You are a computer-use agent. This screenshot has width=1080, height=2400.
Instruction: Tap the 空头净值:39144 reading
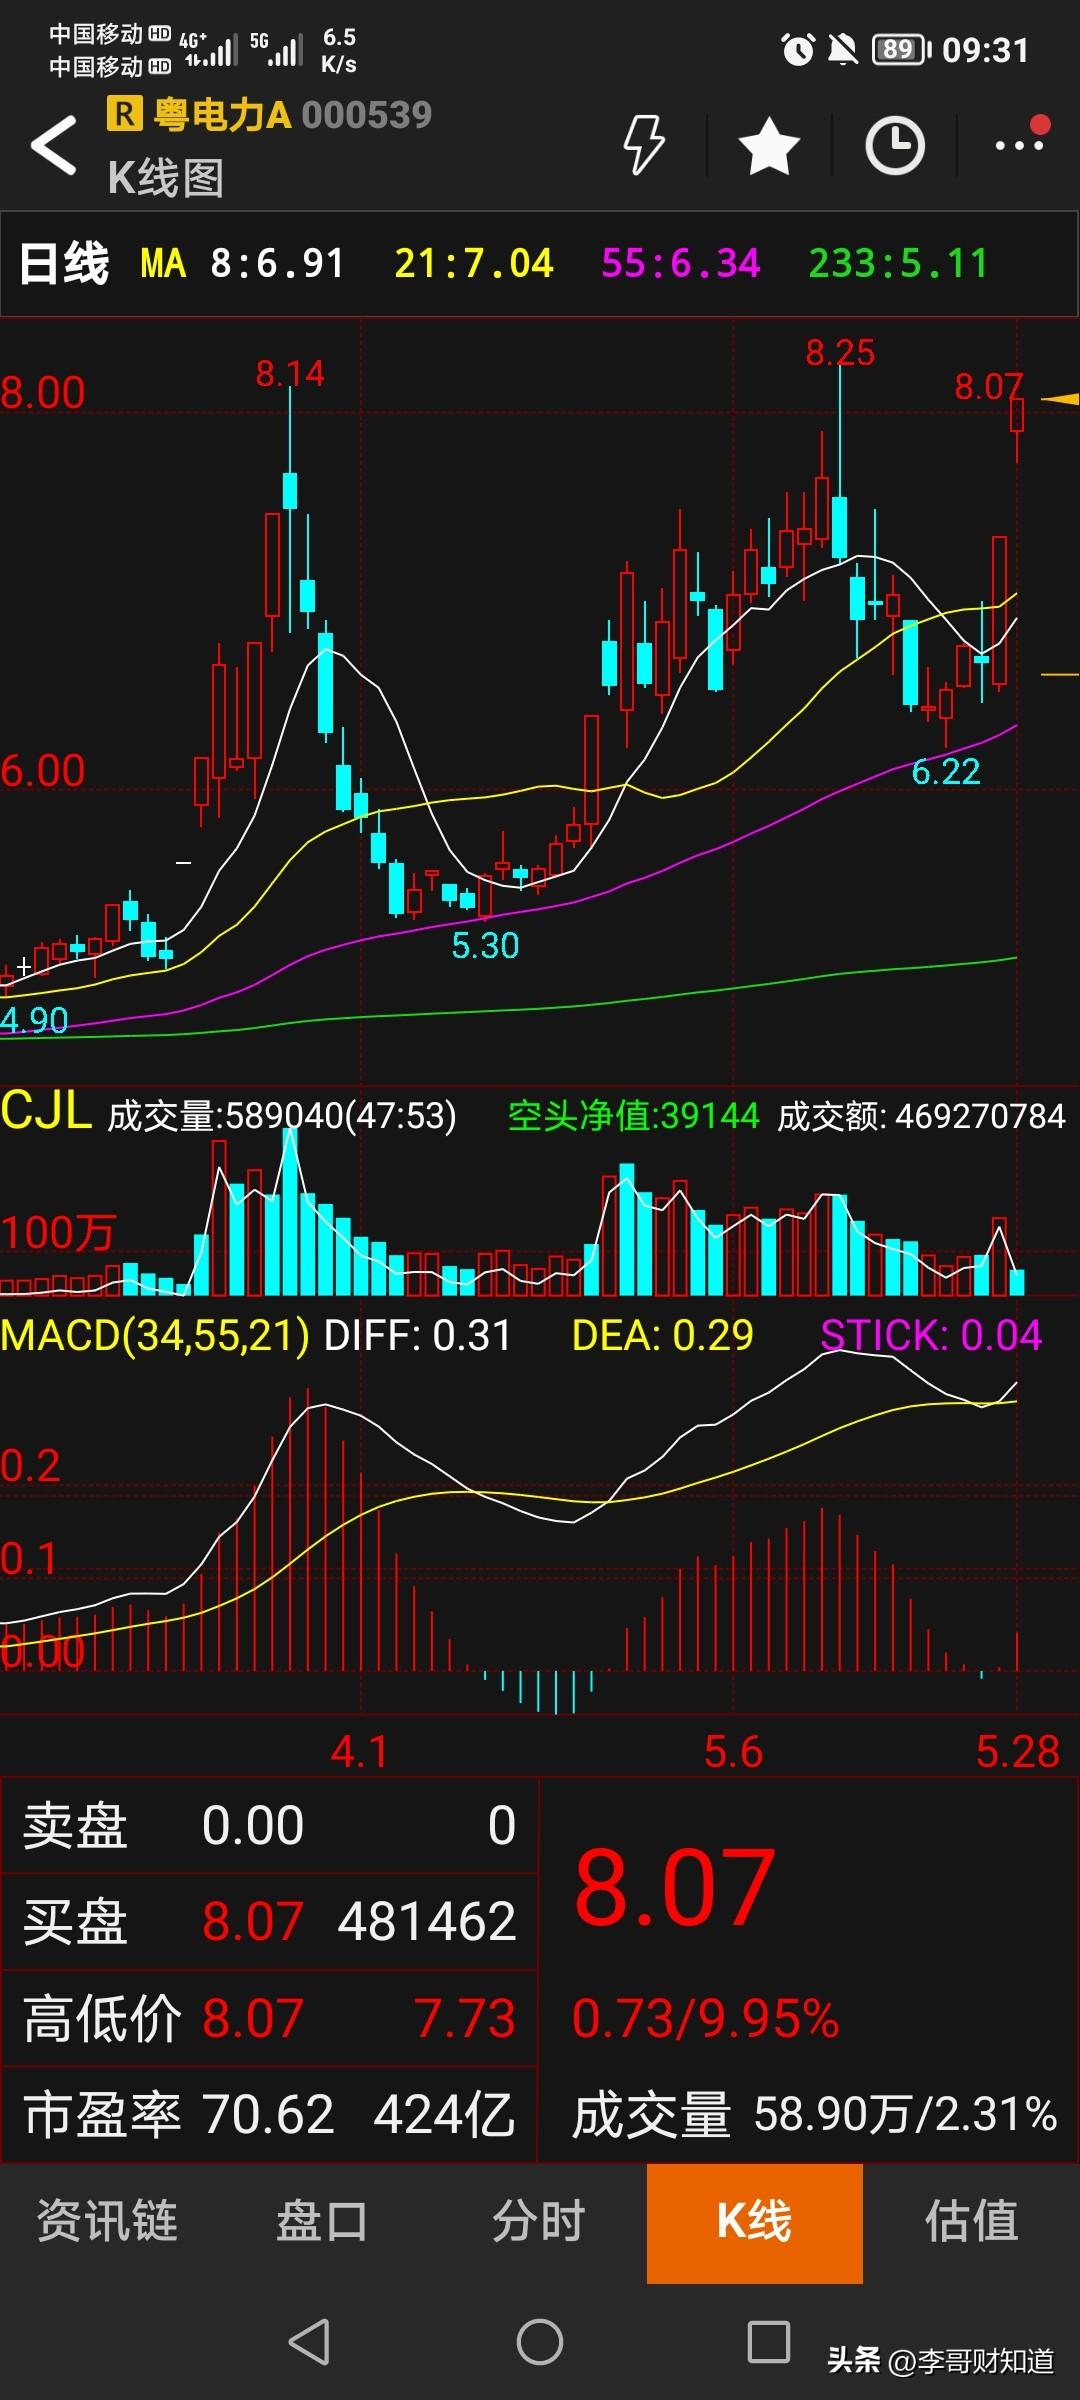click(x=633, y=1115)
